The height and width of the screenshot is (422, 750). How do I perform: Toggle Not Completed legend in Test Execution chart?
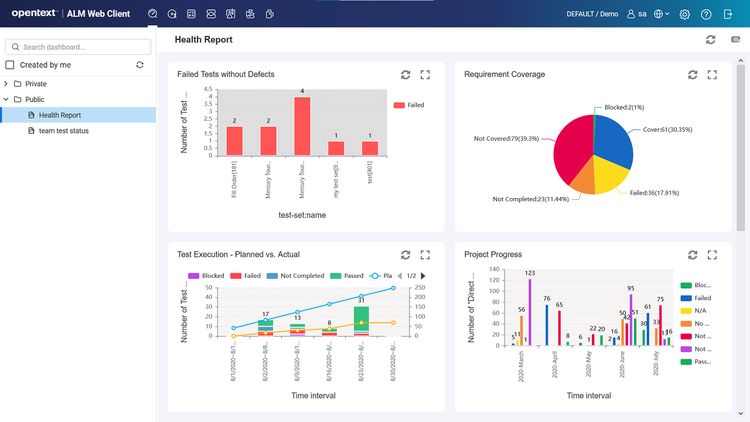click(295, 276)
